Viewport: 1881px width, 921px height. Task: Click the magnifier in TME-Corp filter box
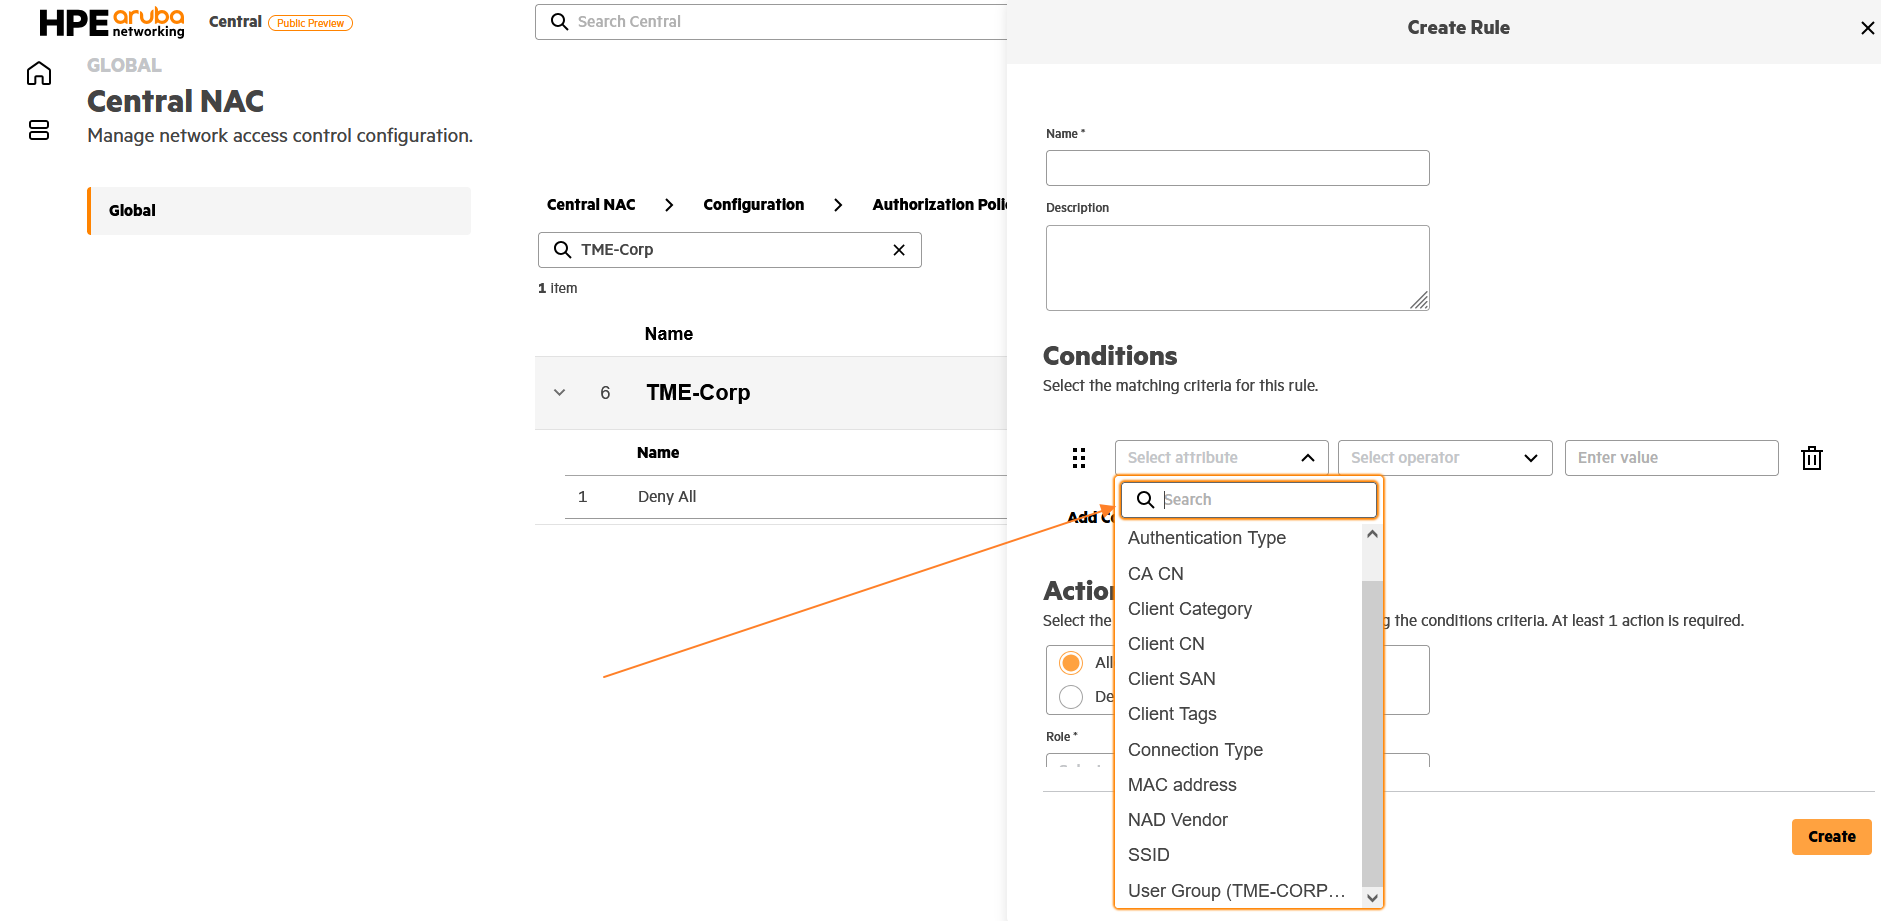tap(562, 250)
